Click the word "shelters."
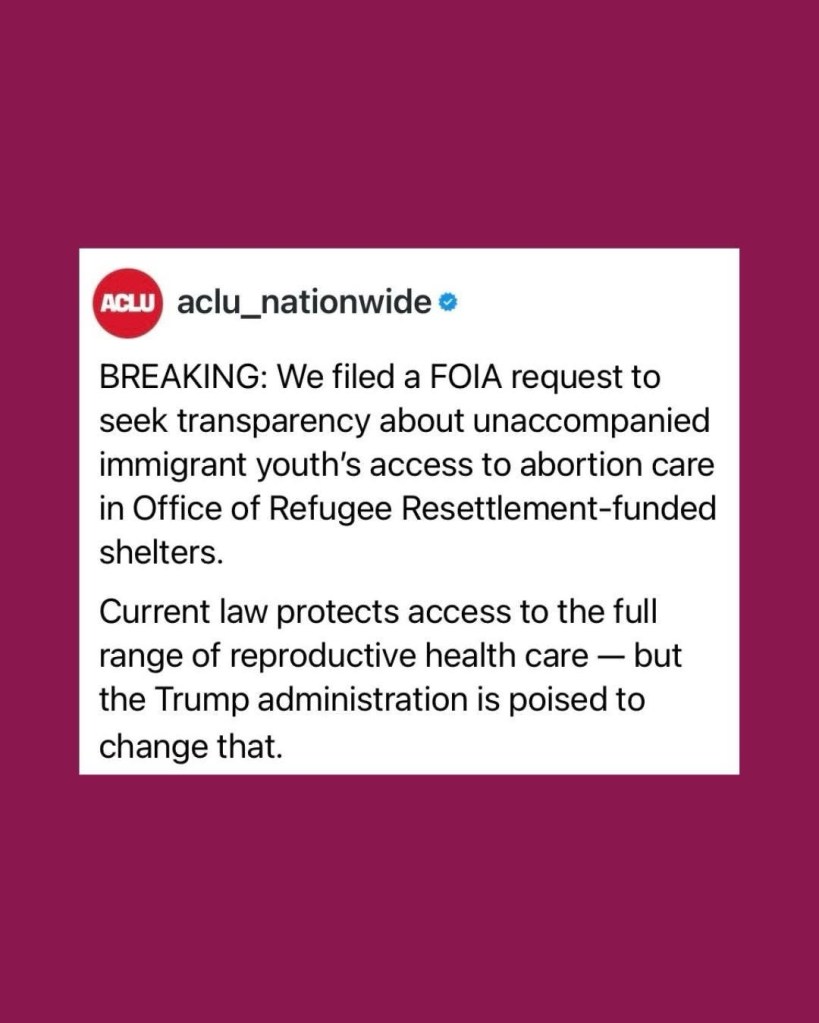This screenshot has width=819, height=1023. click(x=148, y=552)
